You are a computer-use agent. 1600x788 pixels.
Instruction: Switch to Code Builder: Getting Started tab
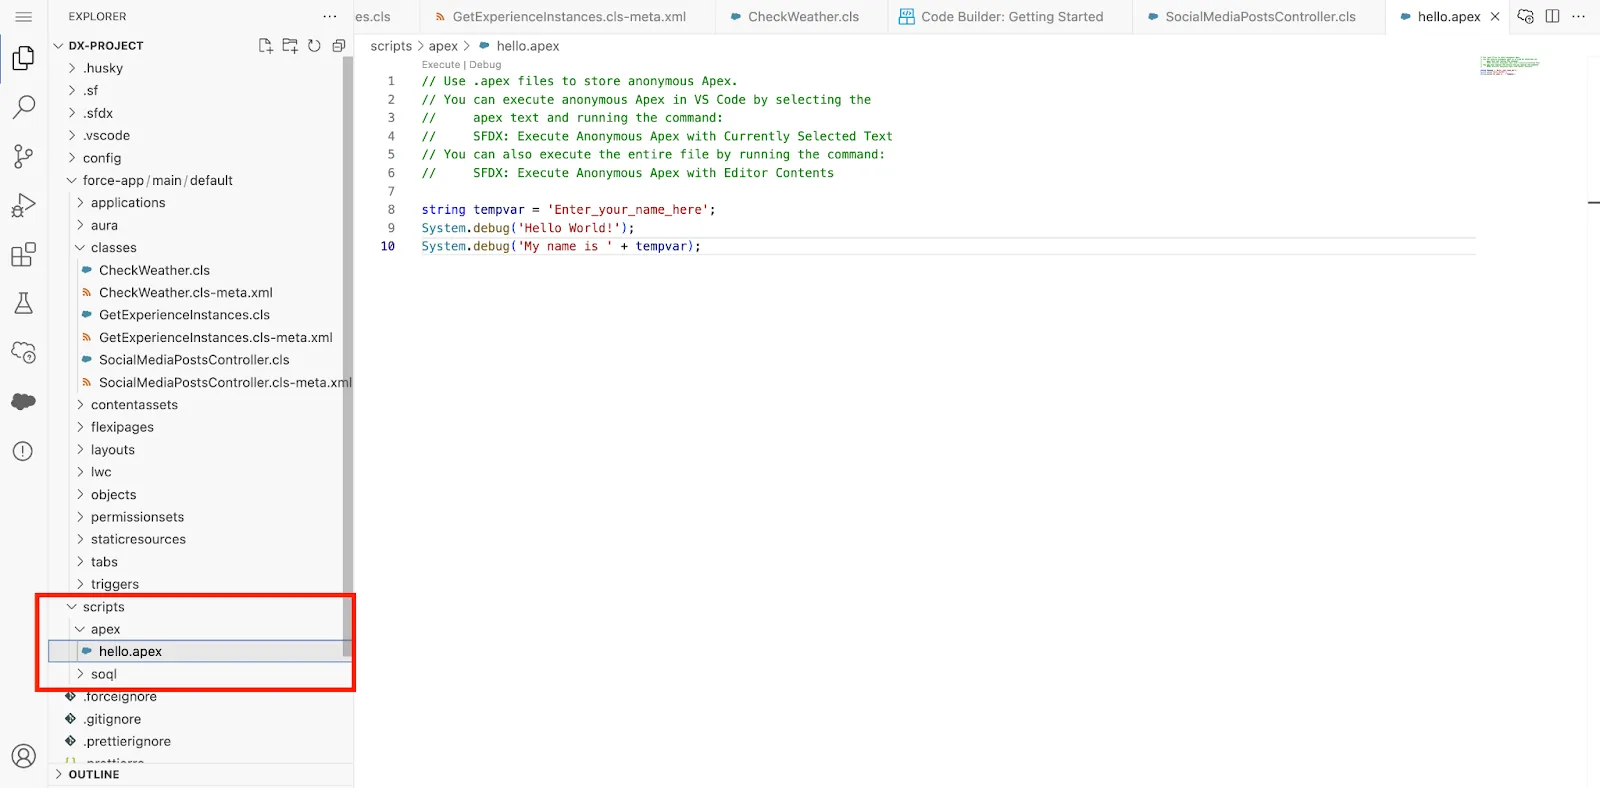1011,17
